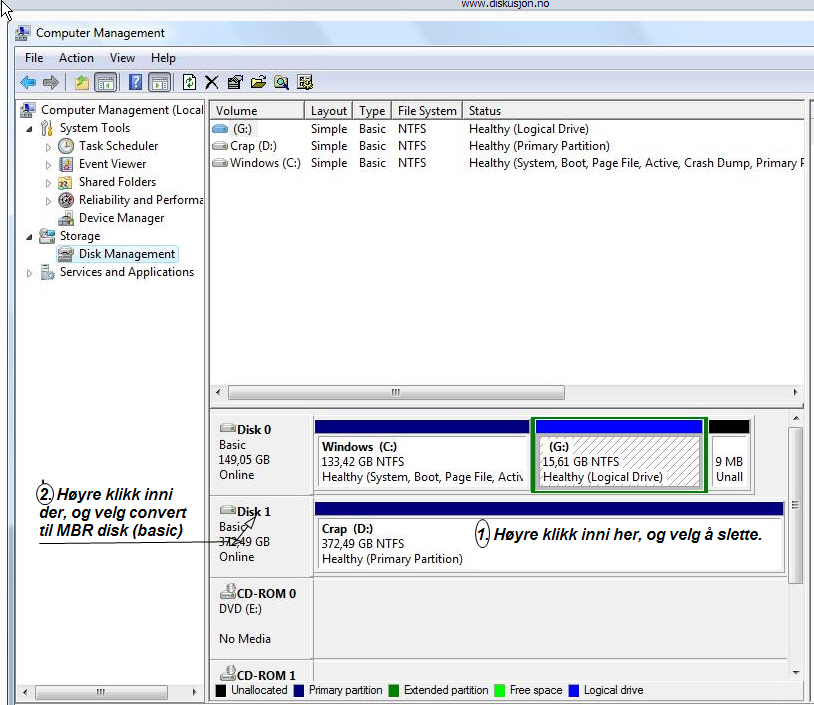Open Device Manager from the tree
This screenshot has width=814, height=705.
(121, 218)
